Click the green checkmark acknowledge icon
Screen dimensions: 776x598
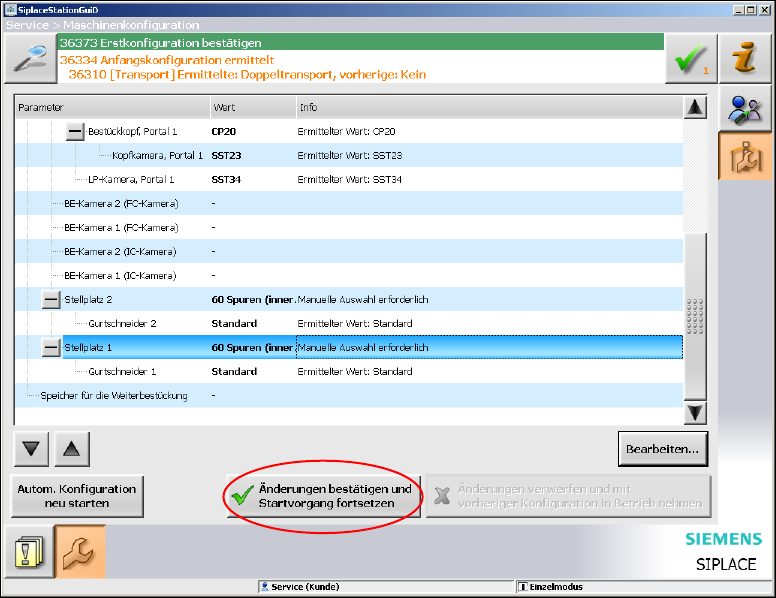click(x=691, y=60)
